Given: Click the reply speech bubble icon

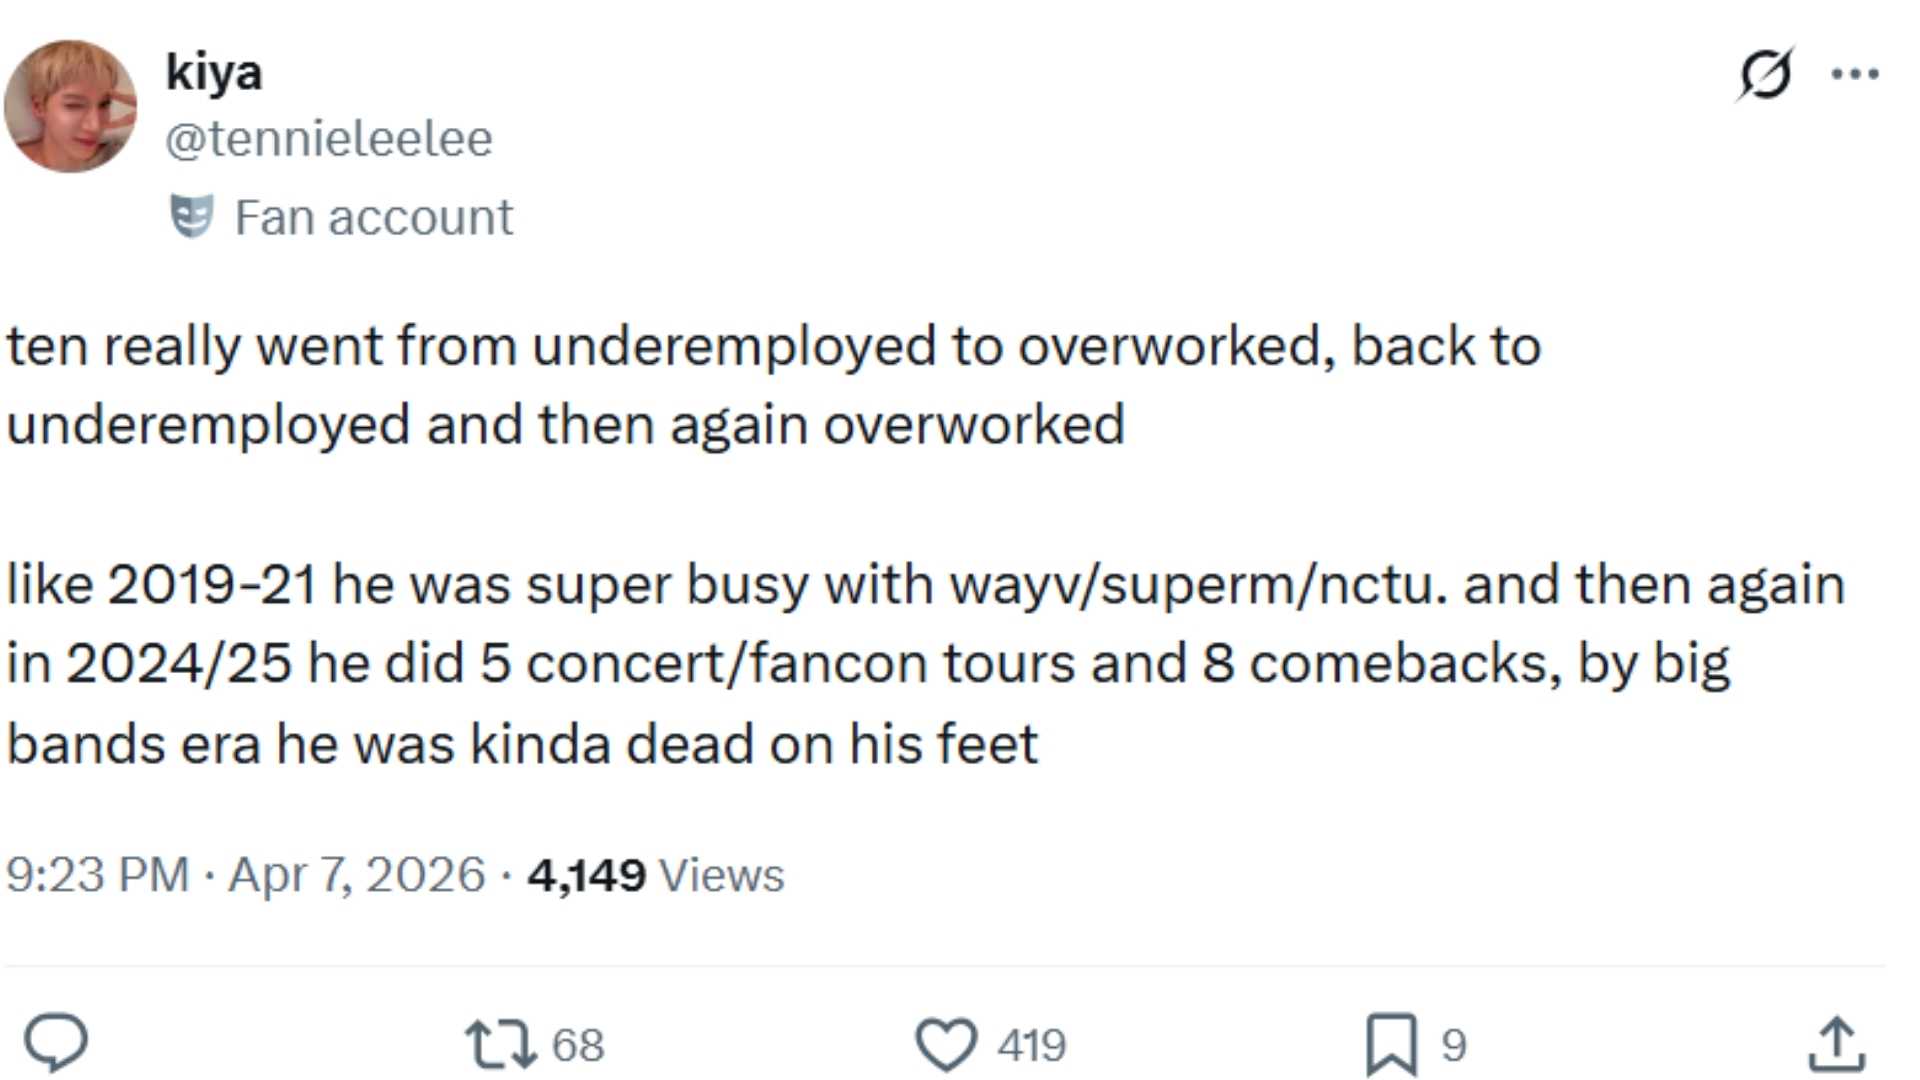Looking at the screenshot, I should pos(56,1043).
